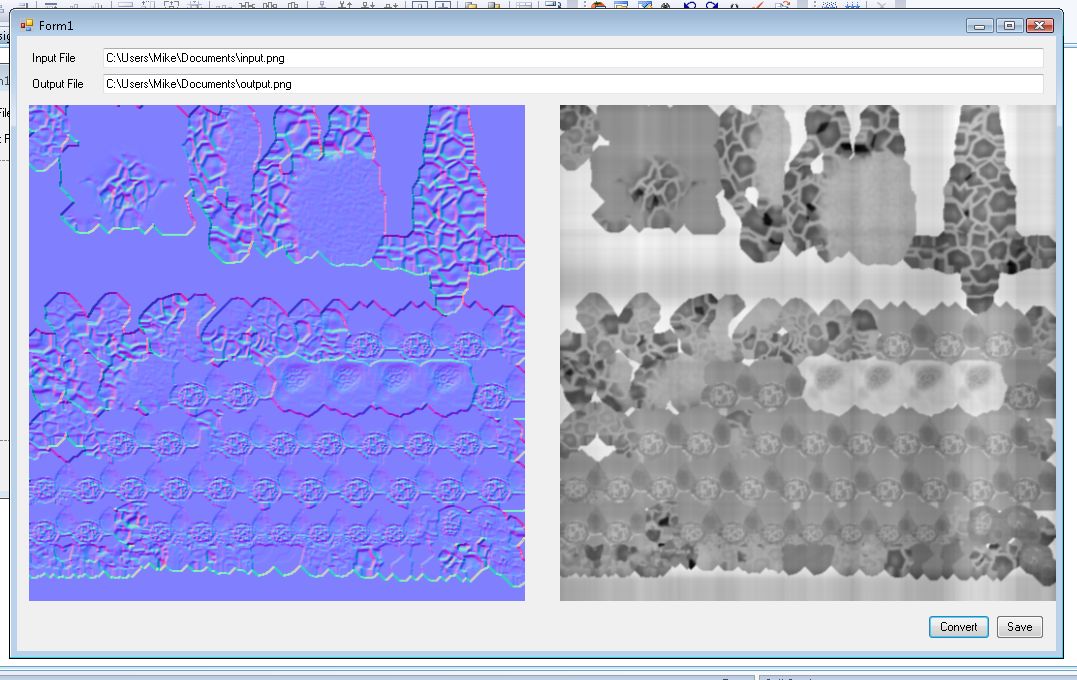The height and width of the screenshot is (680, 1077).
Task: Click the Input File label
Action: click(x=54, y=59)
